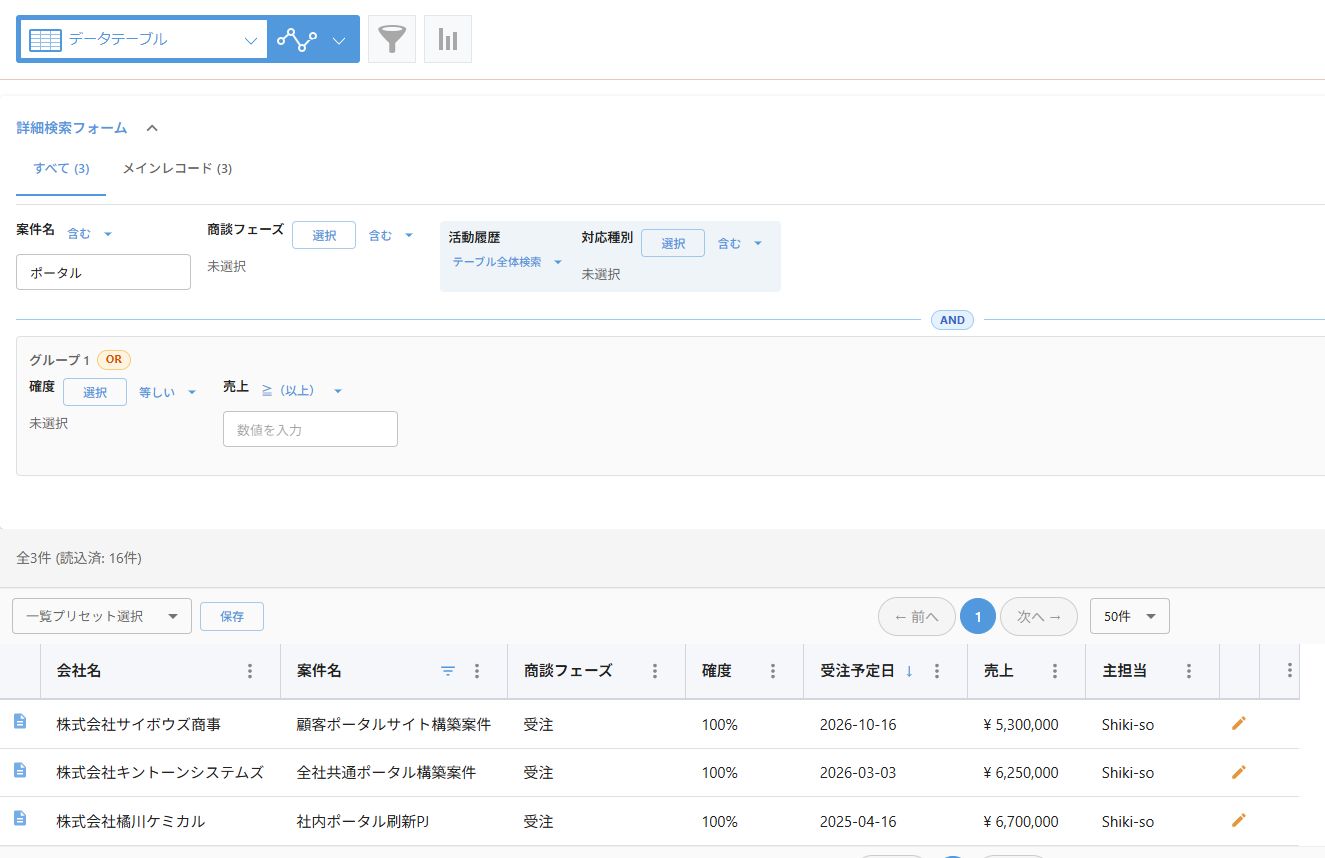Select the すべて tab
Viewport: 1325px width, 858px height.
(60, 168)
